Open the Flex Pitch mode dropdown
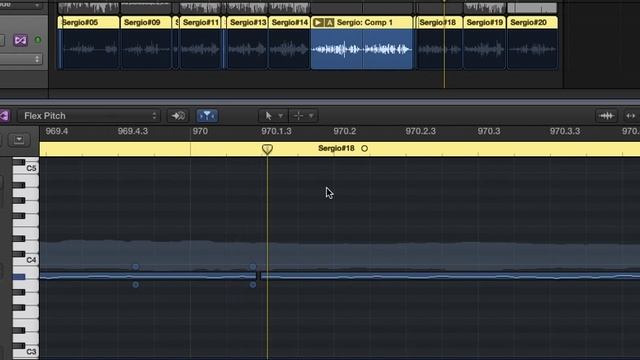This screenshot has height=360, width=640. pyautogui.click(x=89, y=116)
